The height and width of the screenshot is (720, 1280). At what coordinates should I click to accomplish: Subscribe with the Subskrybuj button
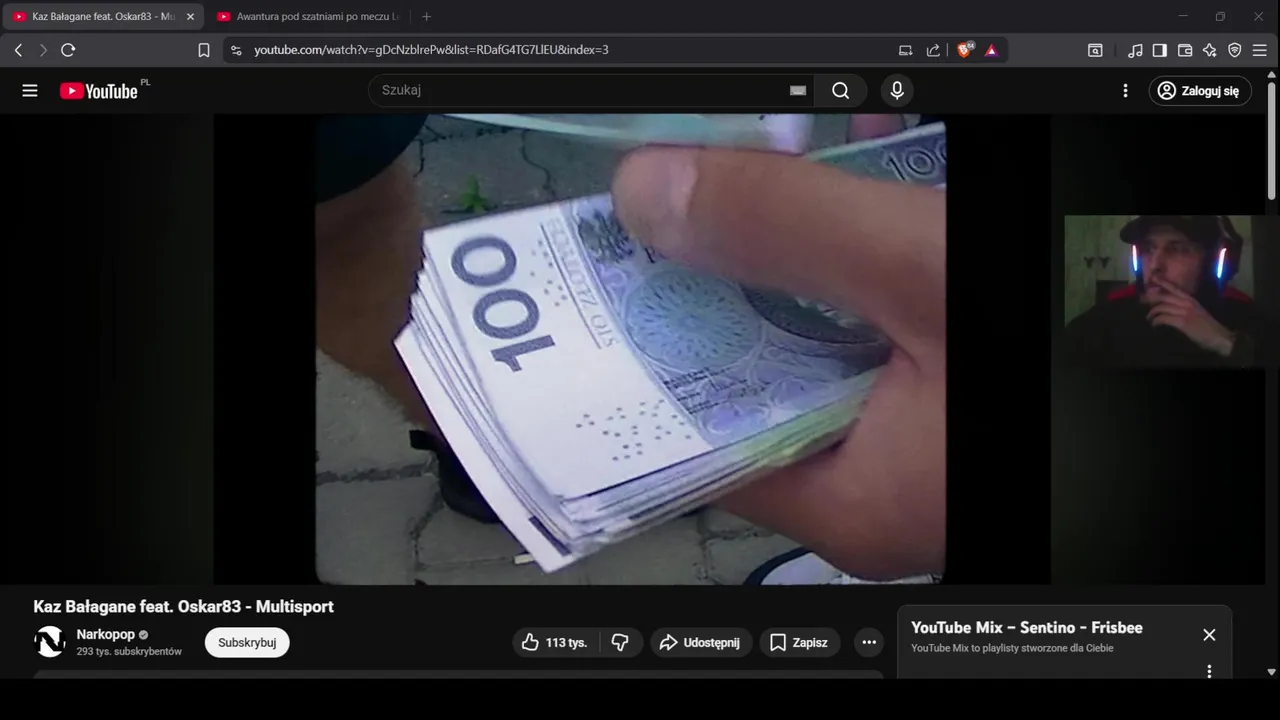tap(247, 643)
